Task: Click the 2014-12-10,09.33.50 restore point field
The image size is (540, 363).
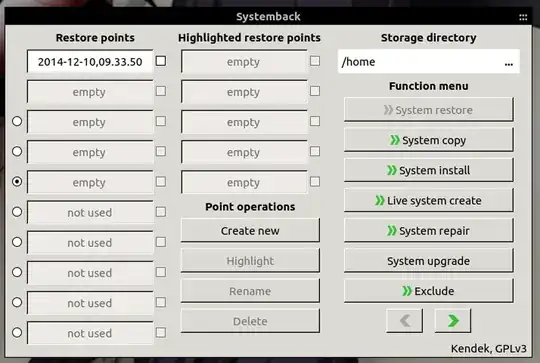Action: [90, 62]
